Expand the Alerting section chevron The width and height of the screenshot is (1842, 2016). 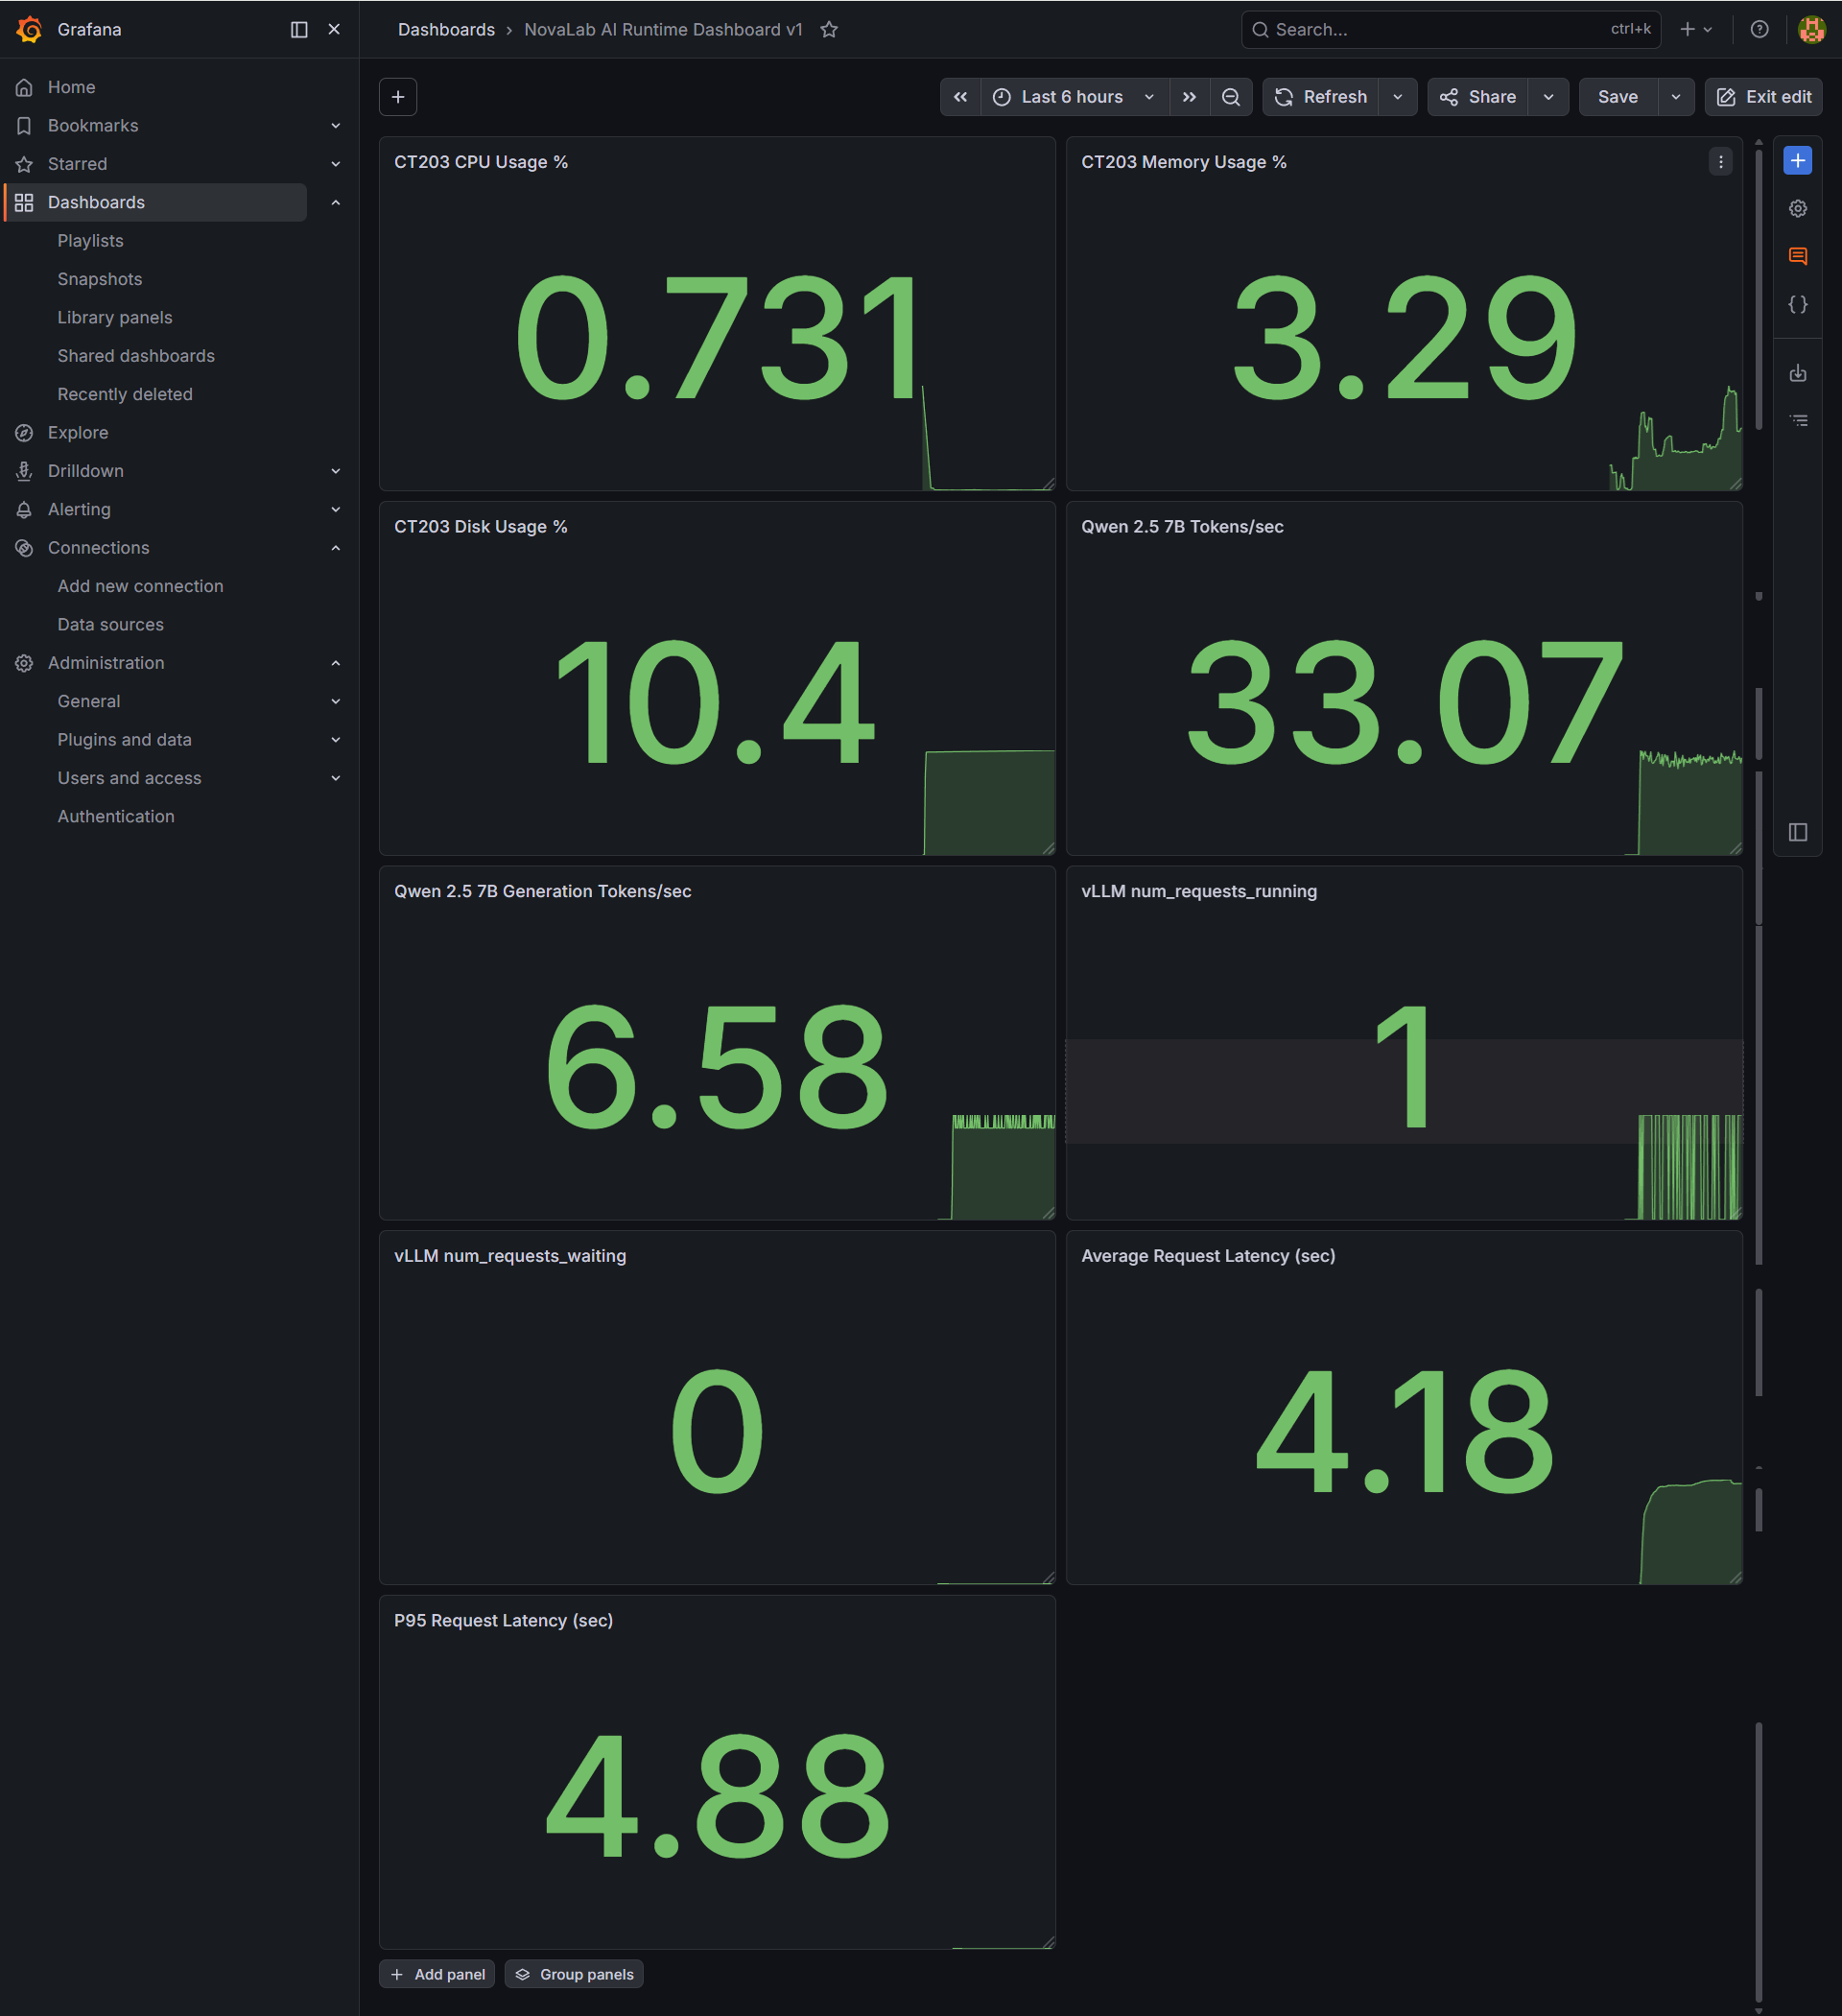(x=336, y=509)
